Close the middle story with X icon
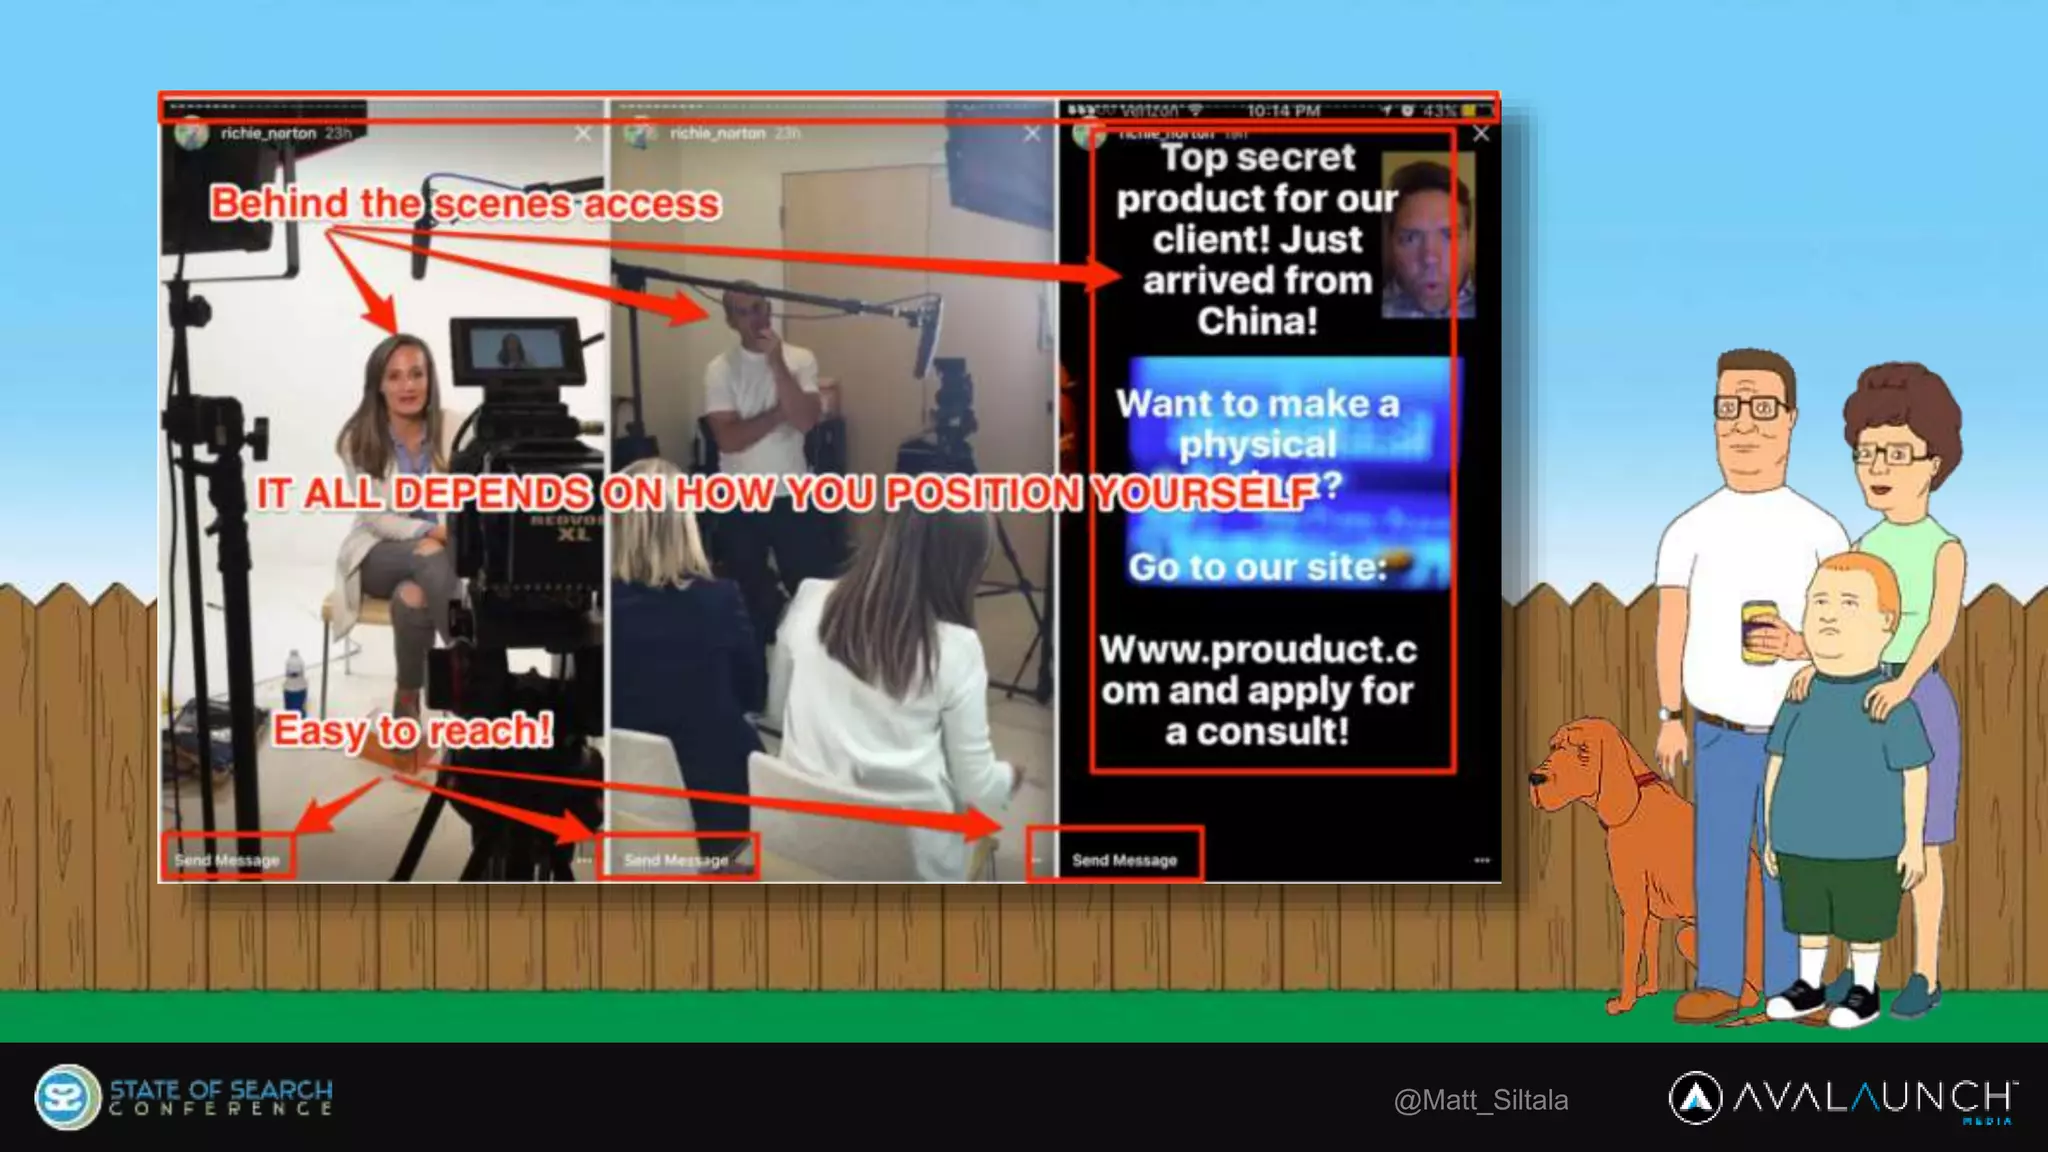2048x1152 pixels. (1032, 133)
